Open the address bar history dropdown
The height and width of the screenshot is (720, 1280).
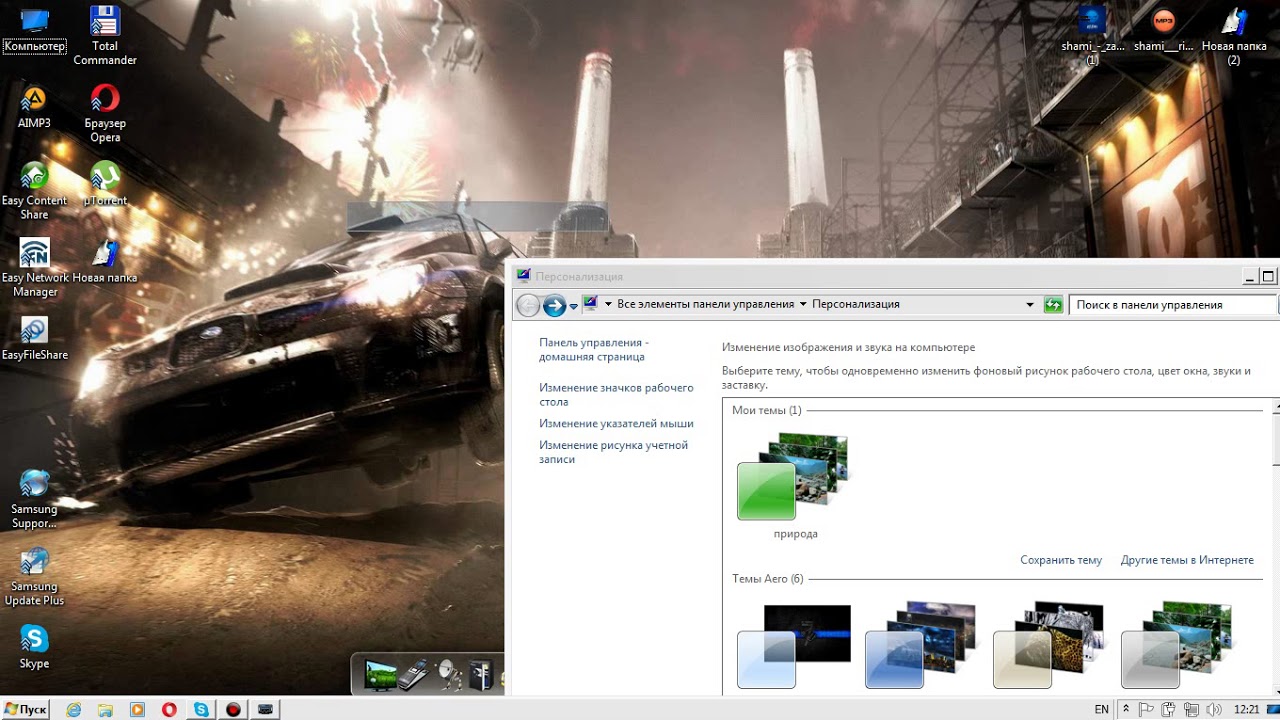click(1030, 305)
